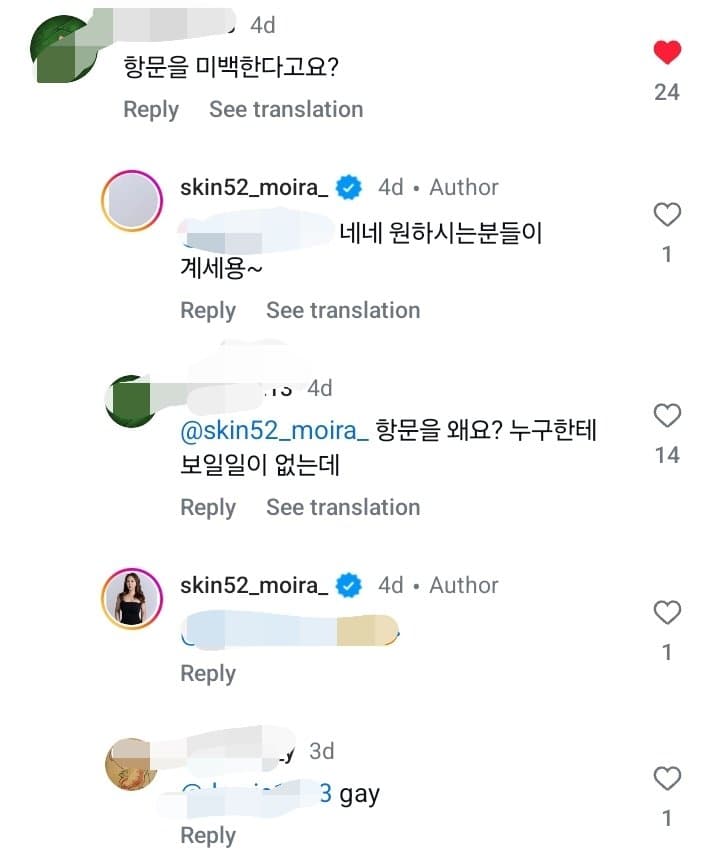Open the @skin52_moira_ mention link
This screenshot has width=720, height=867.
click(x=274, y=431)
